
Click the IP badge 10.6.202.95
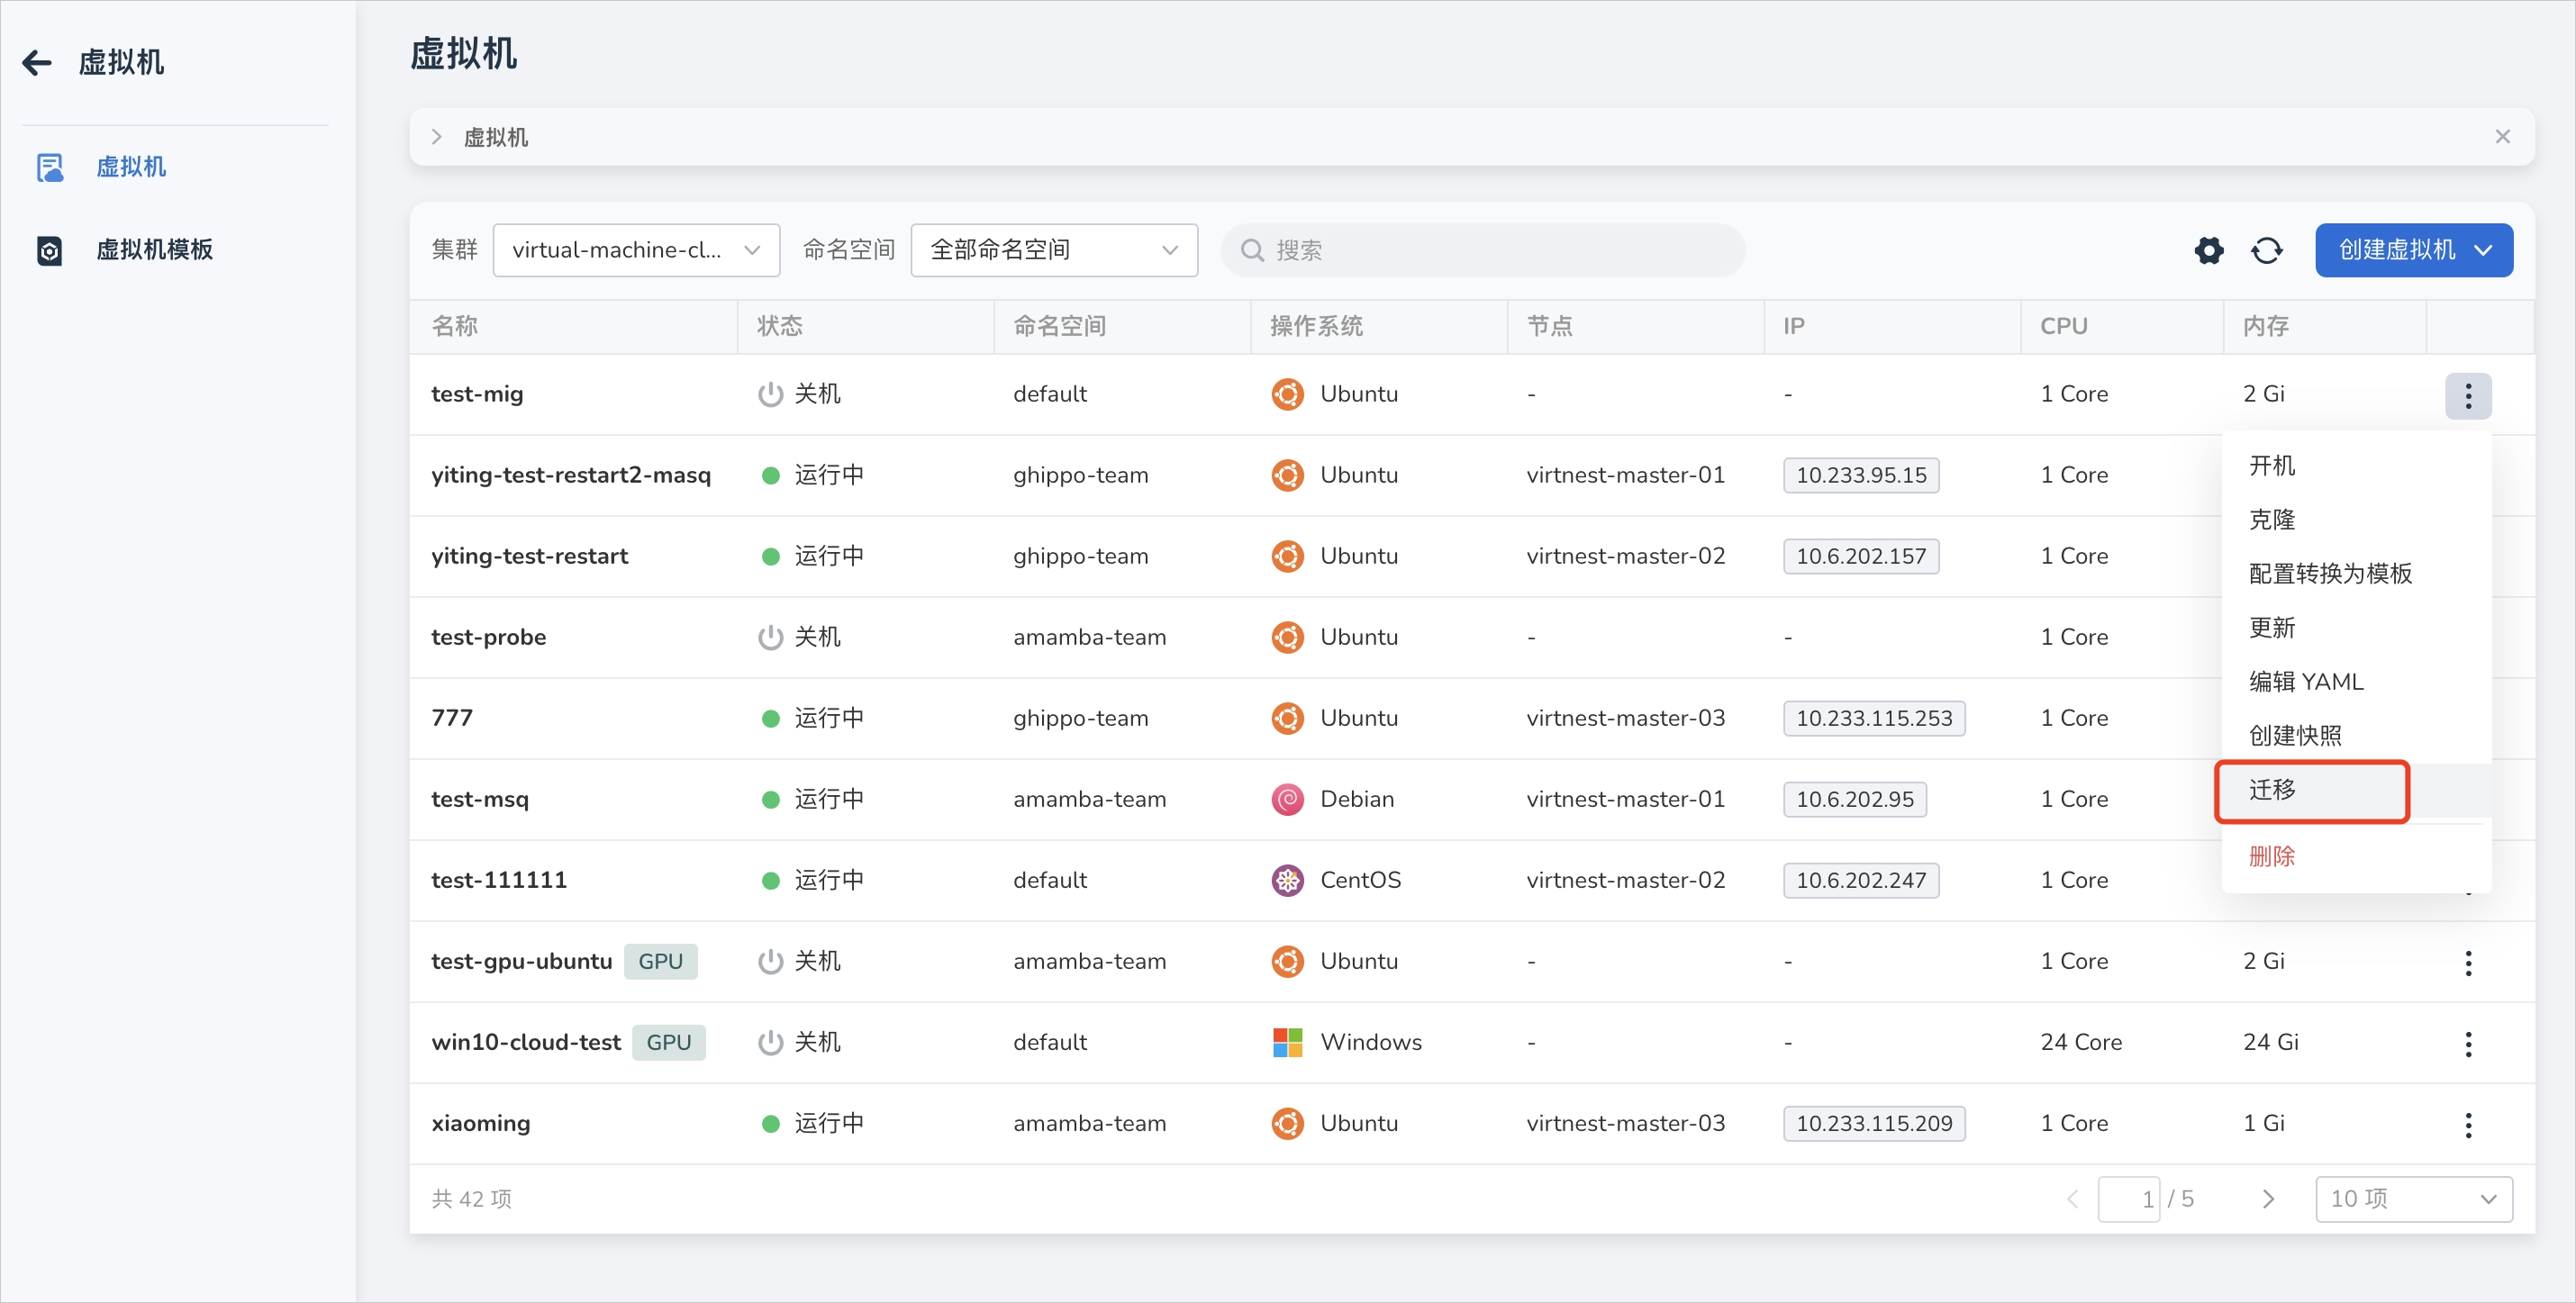[x=1854, y=799]
